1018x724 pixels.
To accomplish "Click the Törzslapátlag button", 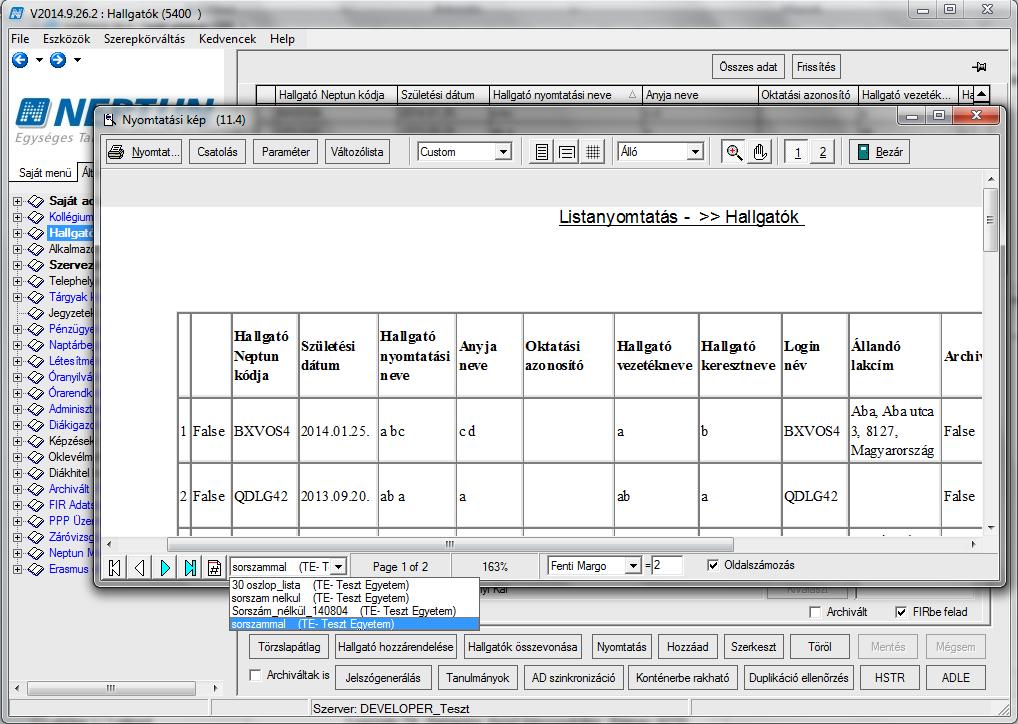I will click(289, 647).
